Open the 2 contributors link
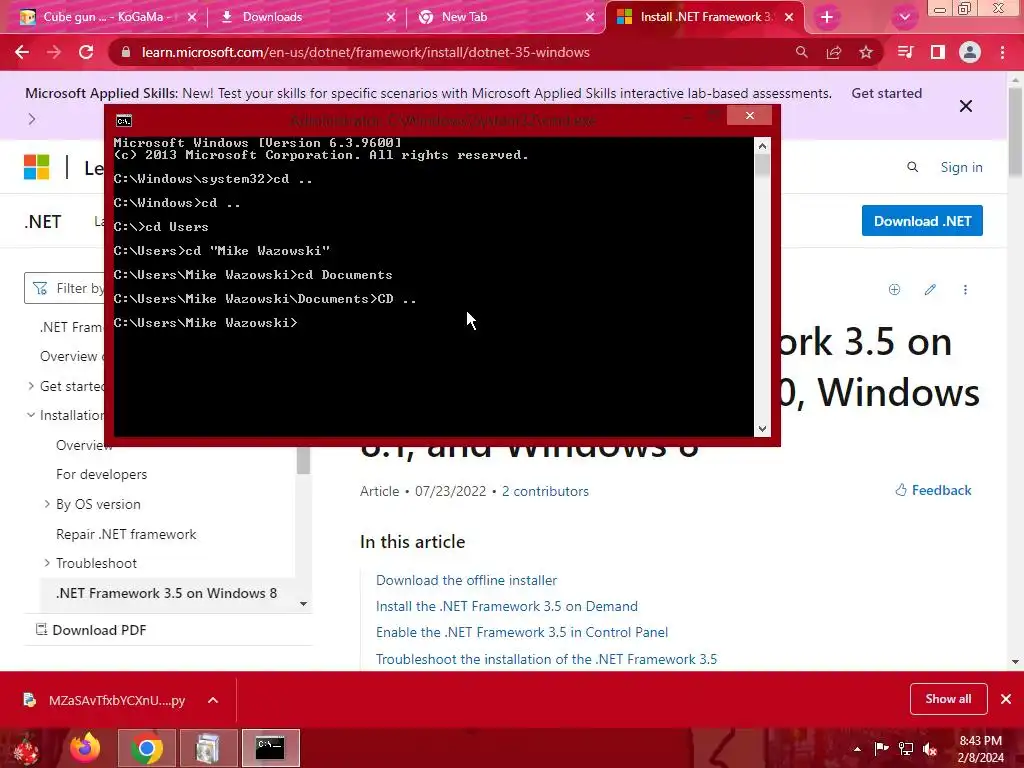Viewport: 1024px width, 768px height. coord(545,491)
